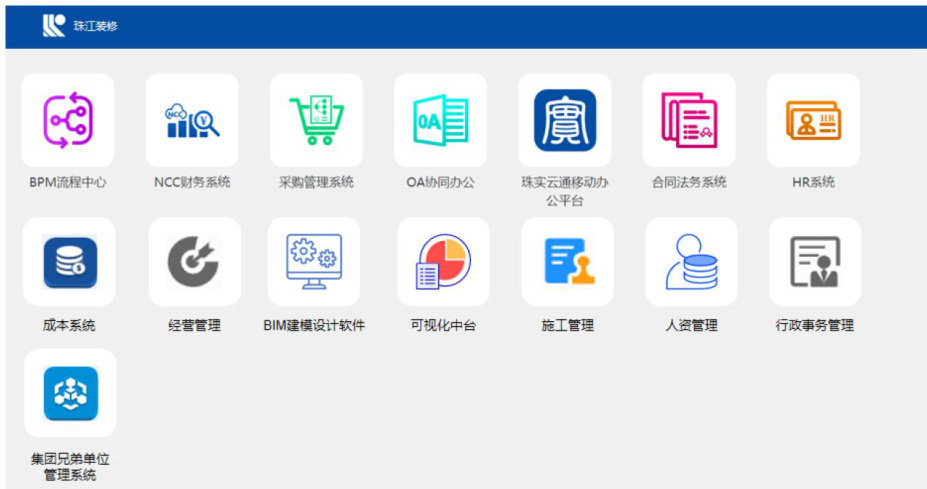Launch the NCC财务系统 icon
Viewport: 927px width, 489px height.
(192, 120)
